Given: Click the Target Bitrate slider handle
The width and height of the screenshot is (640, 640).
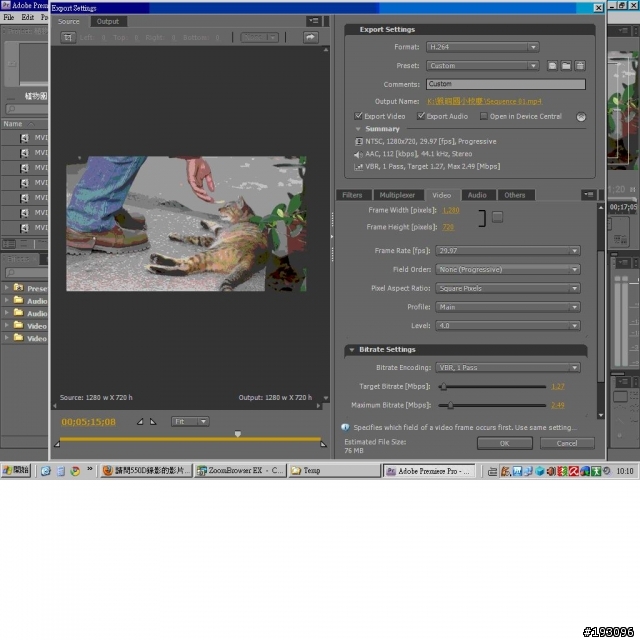Looking at the screenshot, I should tap(443, 386).
